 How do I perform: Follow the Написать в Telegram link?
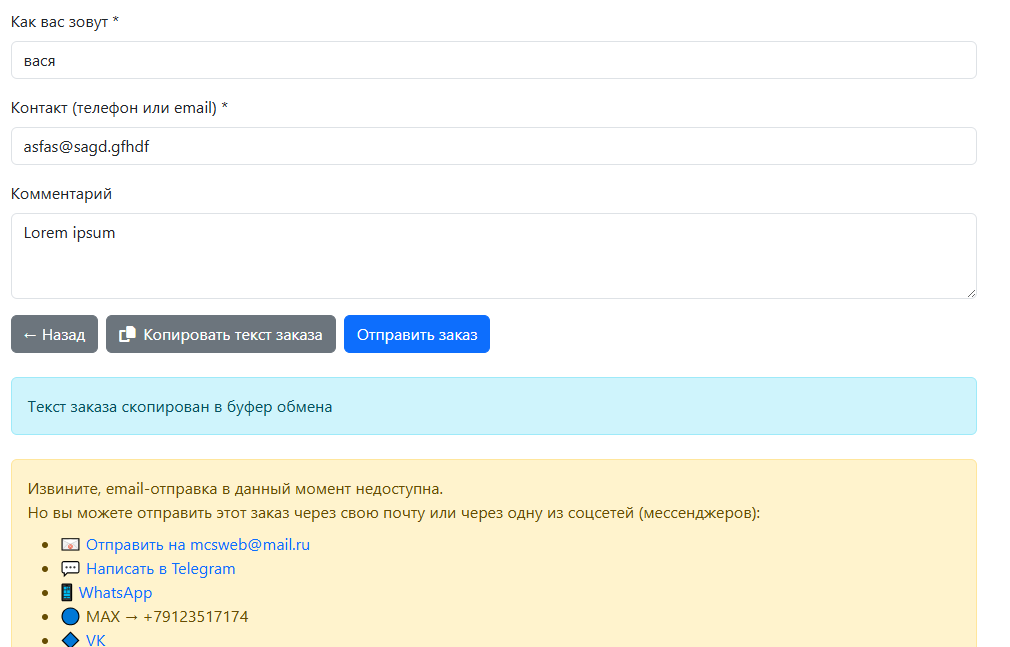[161, 569]
